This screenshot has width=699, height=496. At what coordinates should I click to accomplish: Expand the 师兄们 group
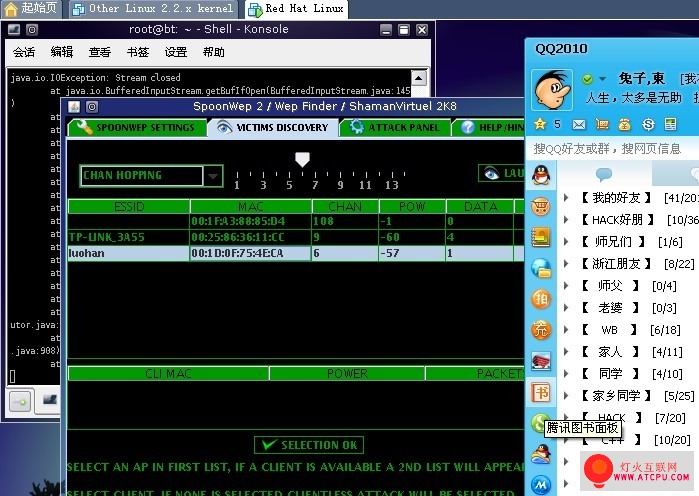(x=566, y=242)
